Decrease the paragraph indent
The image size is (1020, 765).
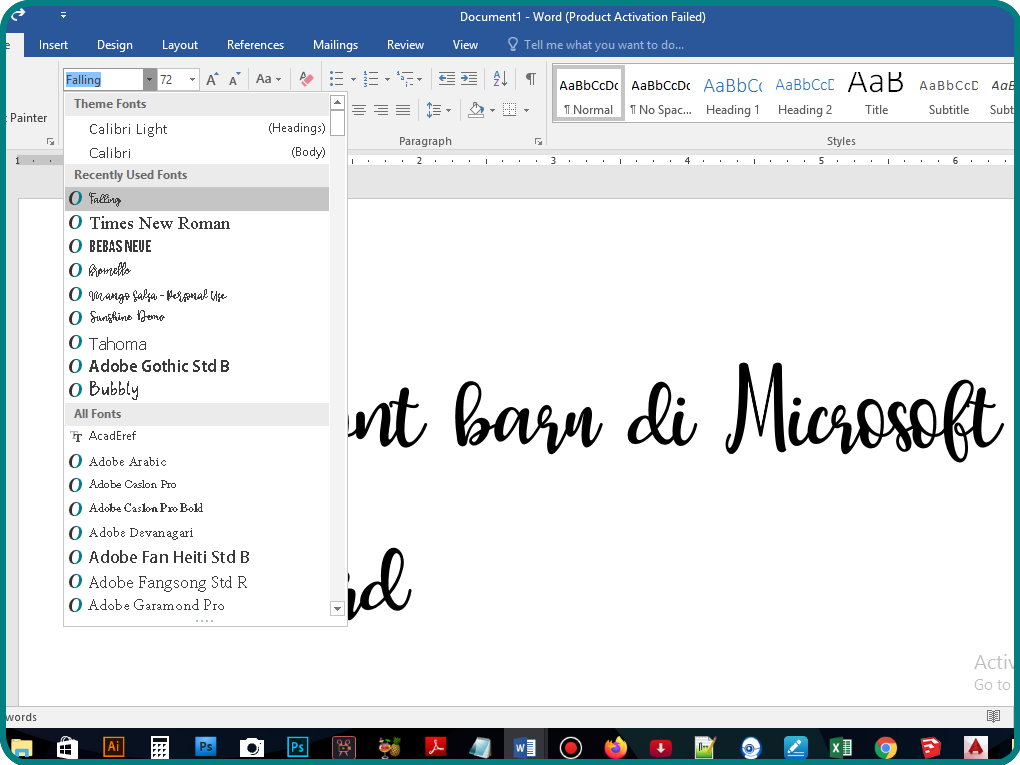click(x=446, y=79)
